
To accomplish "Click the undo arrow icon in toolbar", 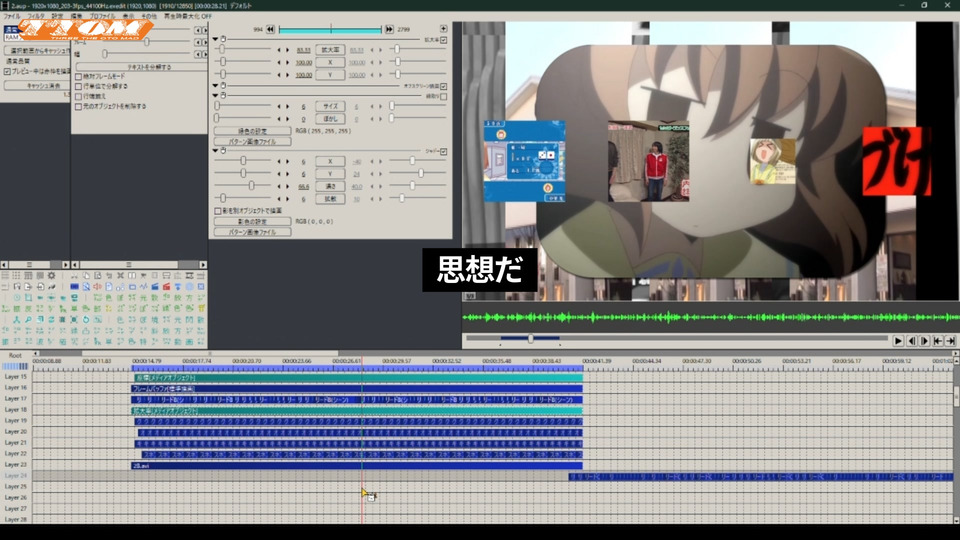I will [x=109, y=276].
